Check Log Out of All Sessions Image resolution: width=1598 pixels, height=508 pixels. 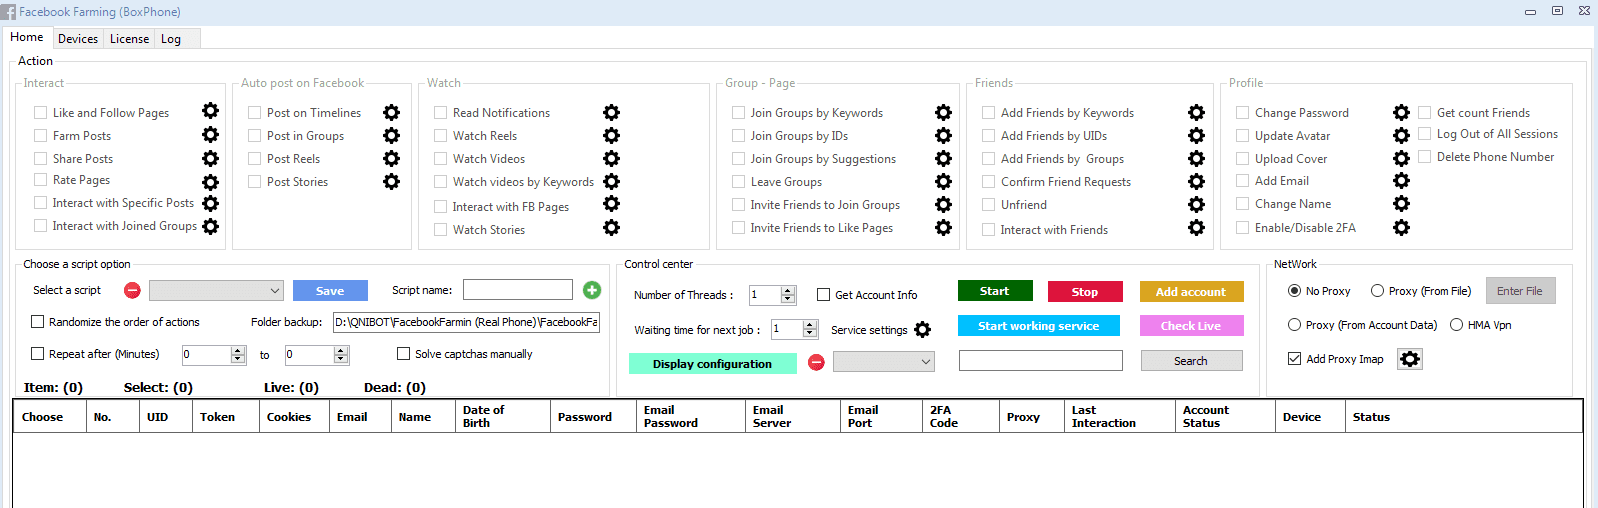(1424, 134)
